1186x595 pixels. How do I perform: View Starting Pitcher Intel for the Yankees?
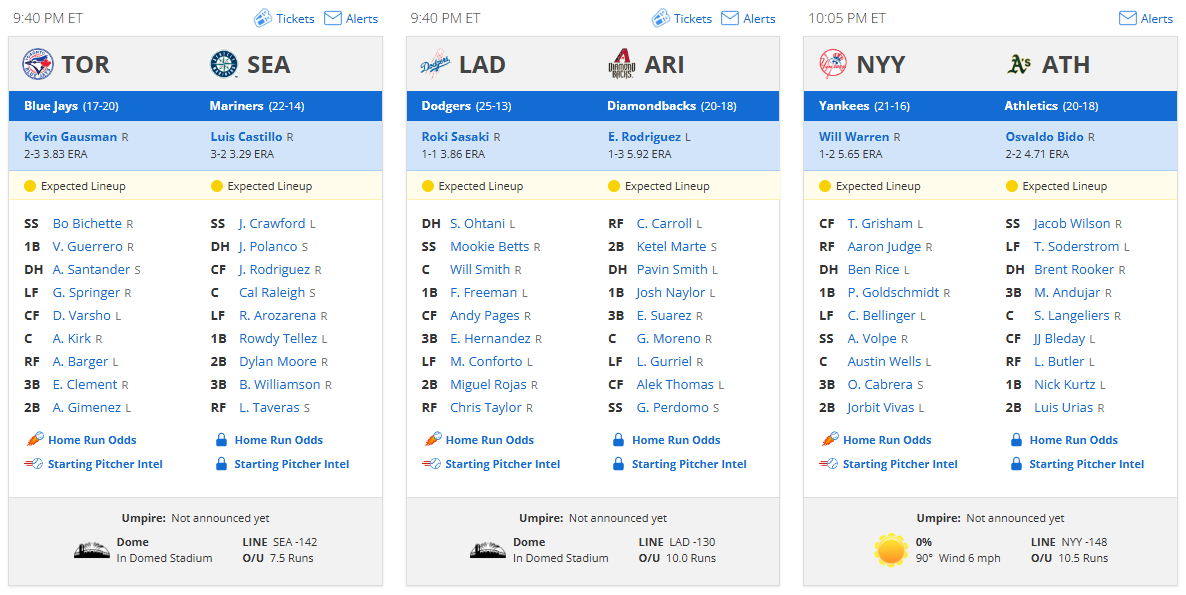900,464
